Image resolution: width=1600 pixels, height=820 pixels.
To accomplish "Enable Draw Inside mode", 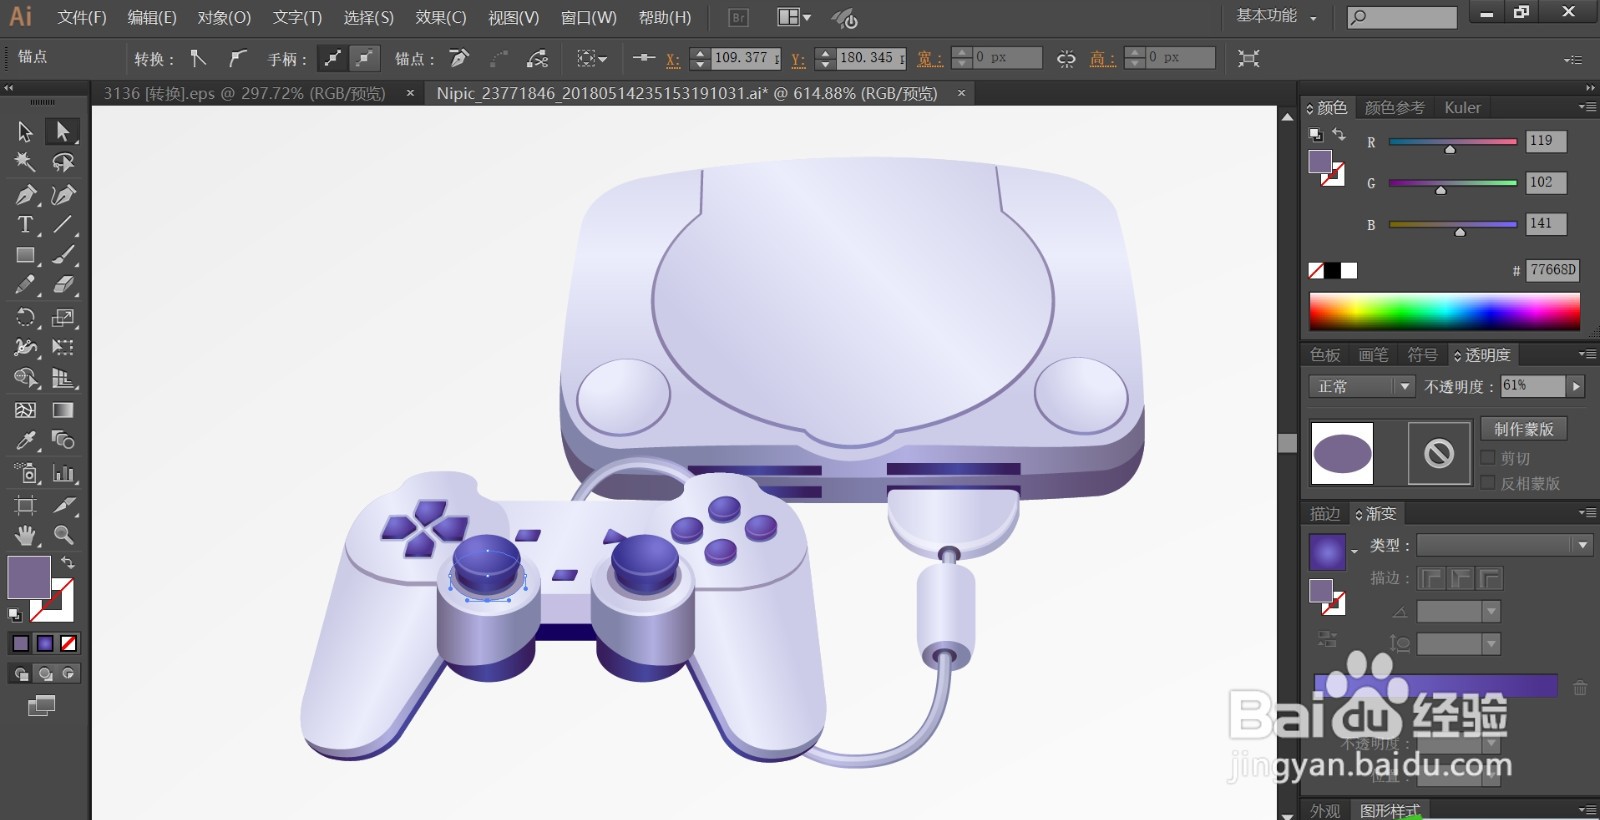I will coord(68,674).
